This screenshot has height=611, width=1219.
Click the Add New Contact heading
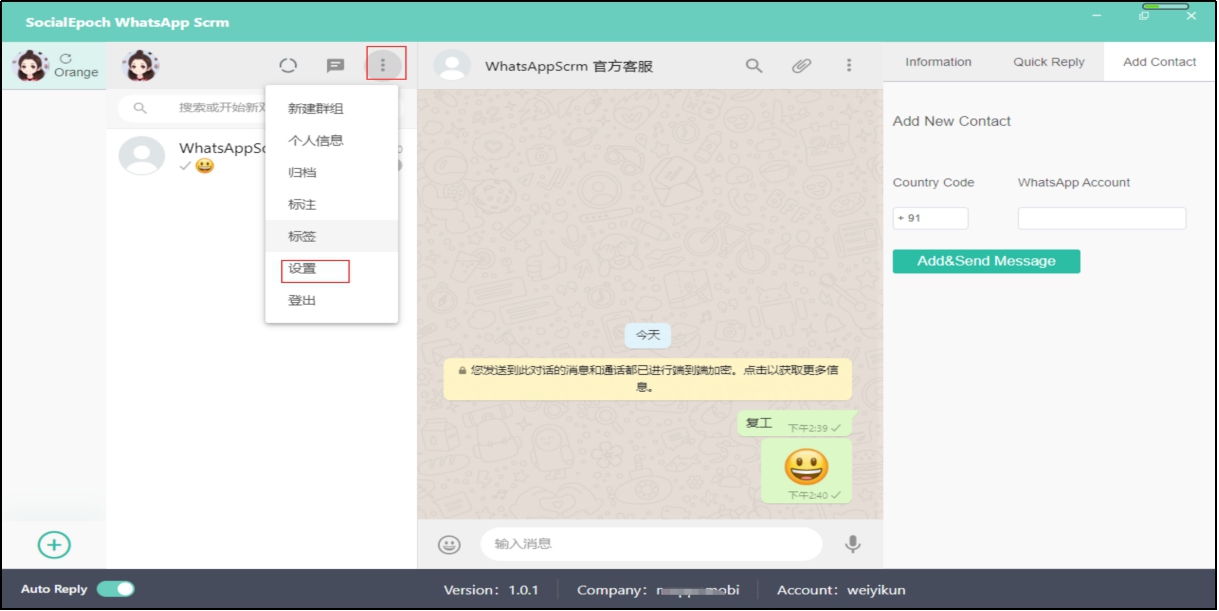(952, 121)
